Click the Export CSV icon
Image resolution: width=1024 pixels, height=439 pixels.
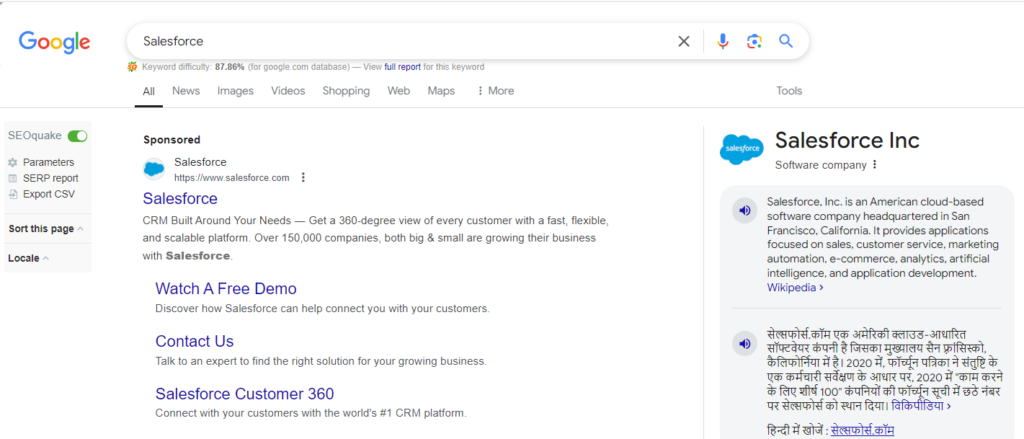point(12,194)
